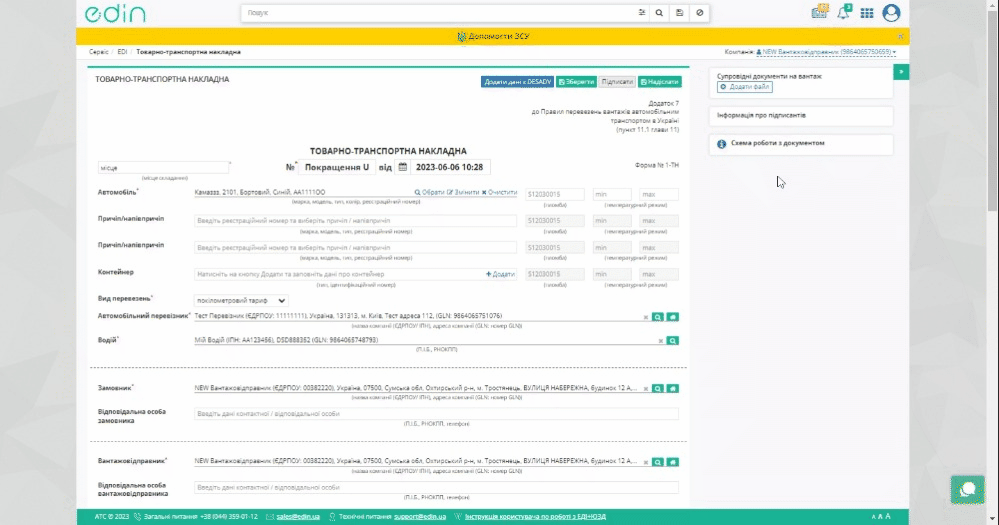The width and height of the screenshot is (999, 525).
Task: Open the user profile avatar icon
Action: [x=891, y=13]
